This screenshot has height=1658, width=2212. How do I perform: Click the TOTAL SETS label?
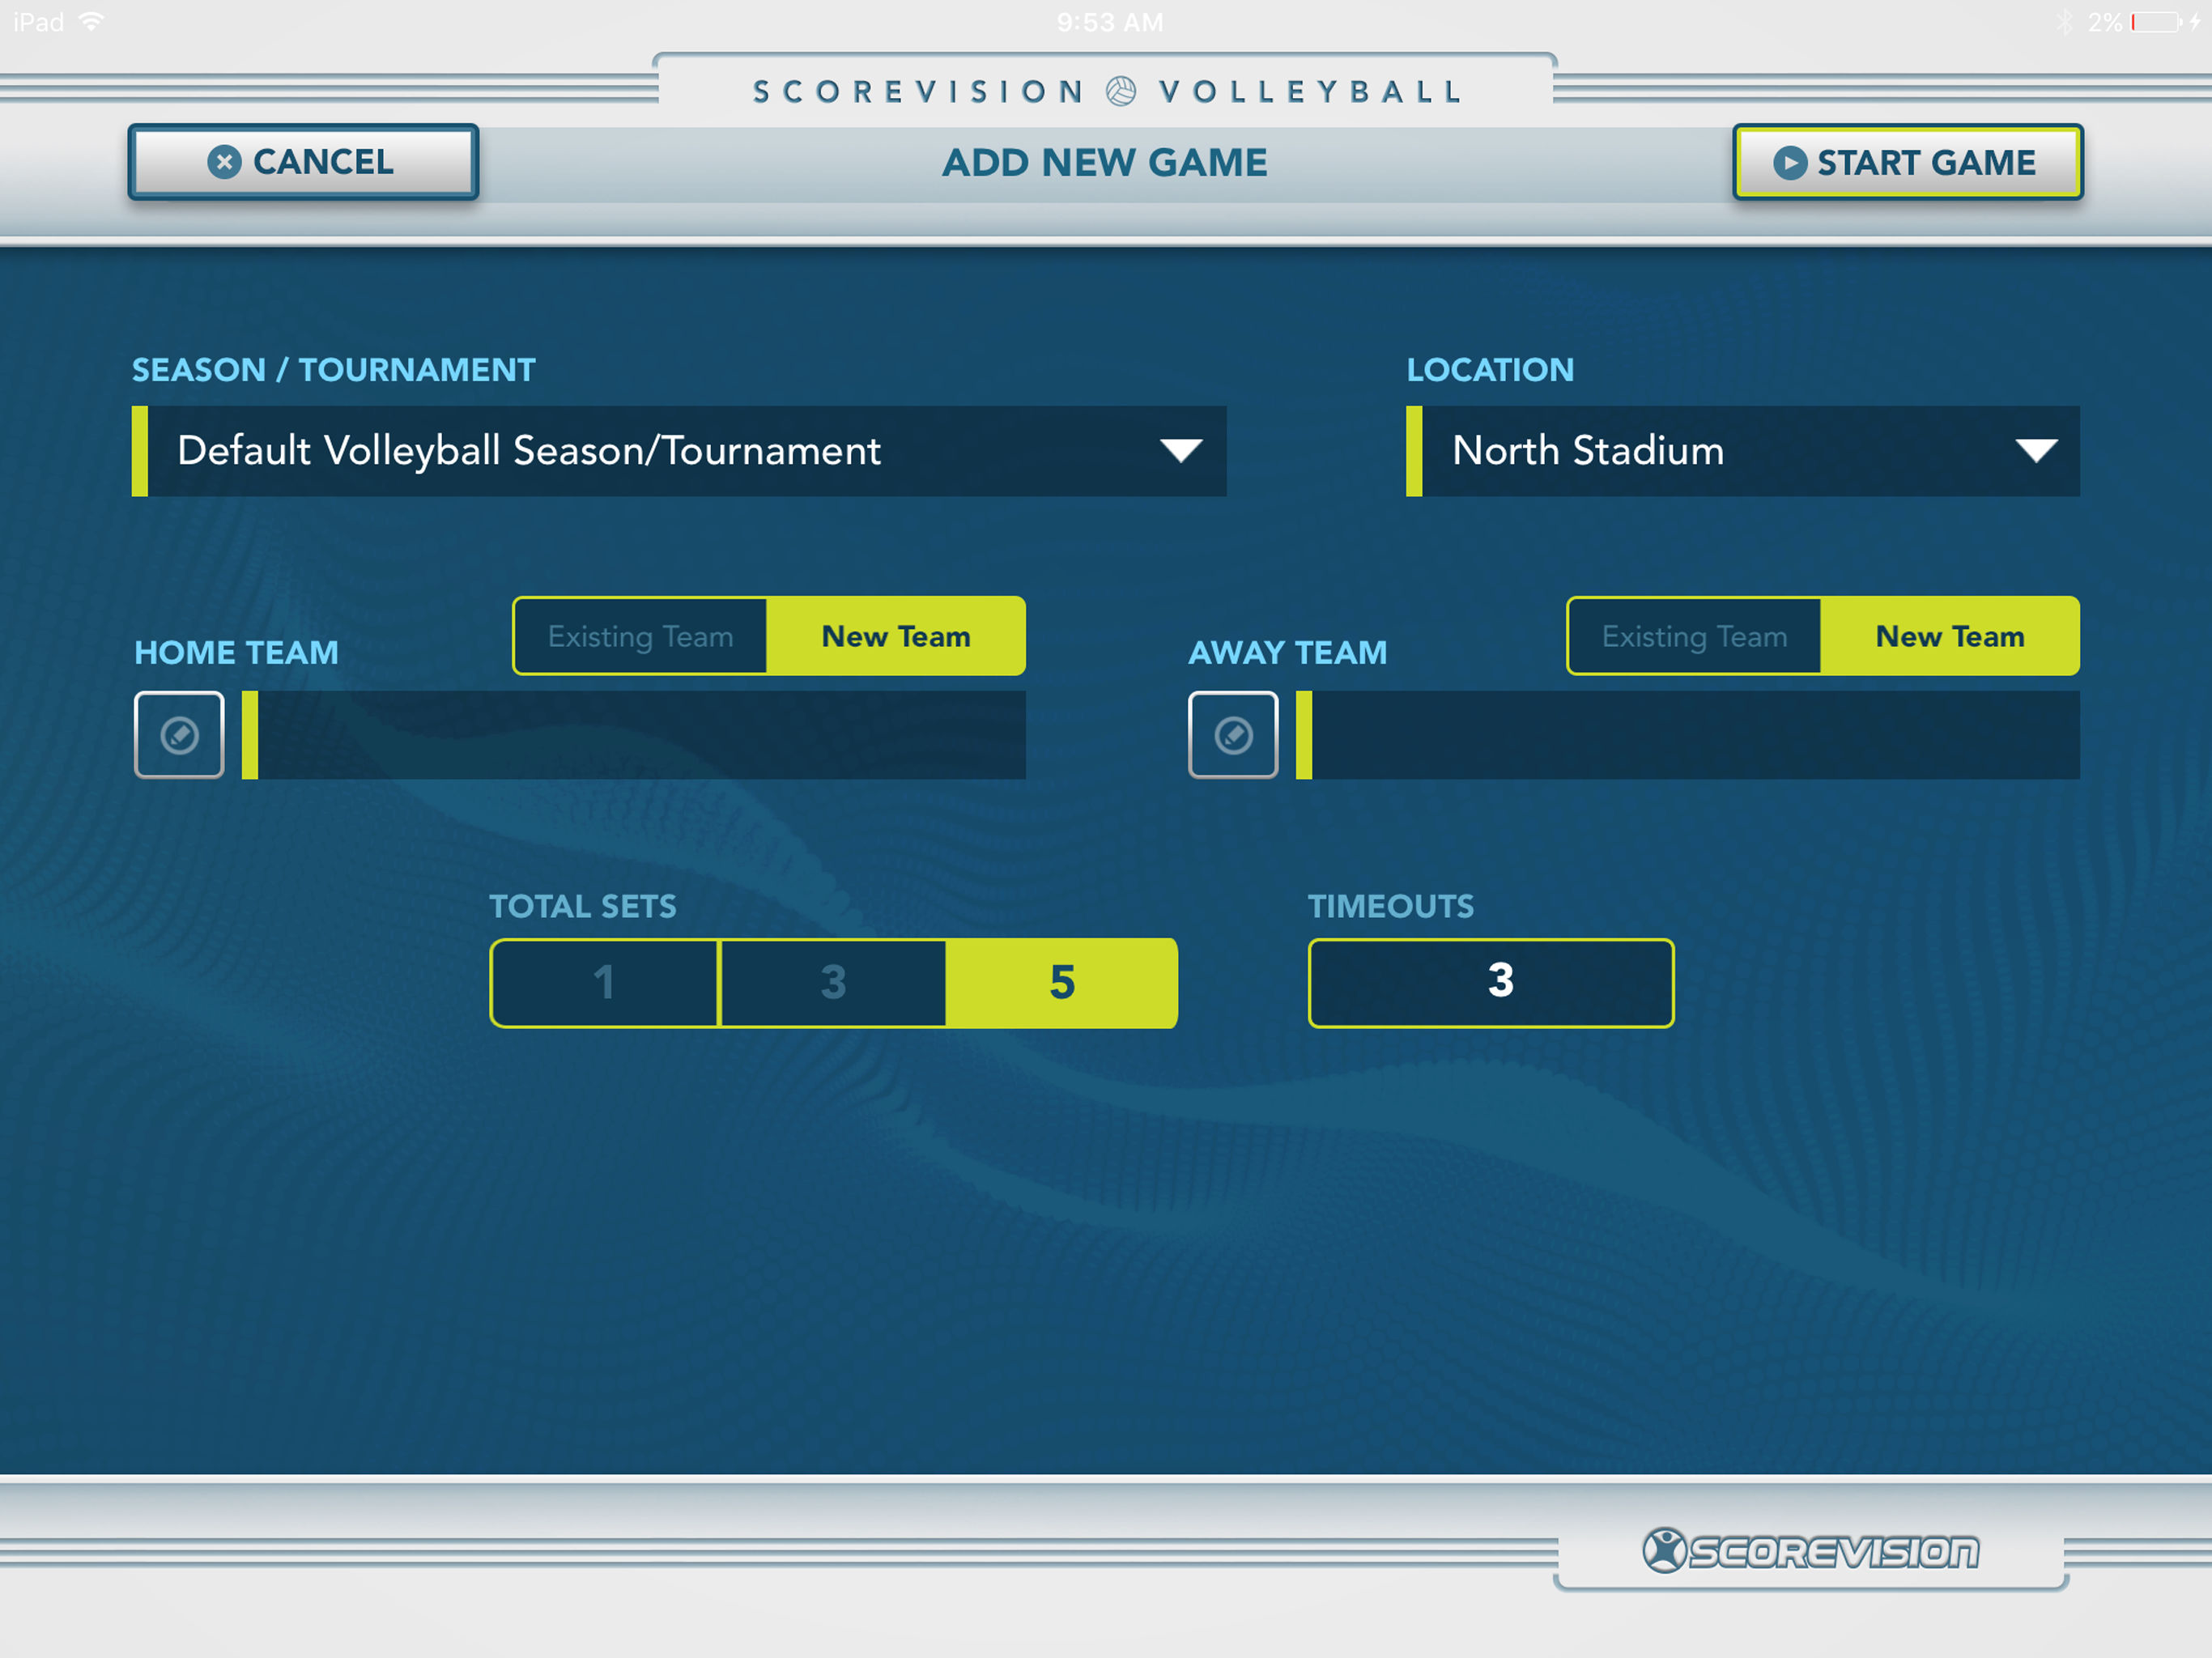583,907
